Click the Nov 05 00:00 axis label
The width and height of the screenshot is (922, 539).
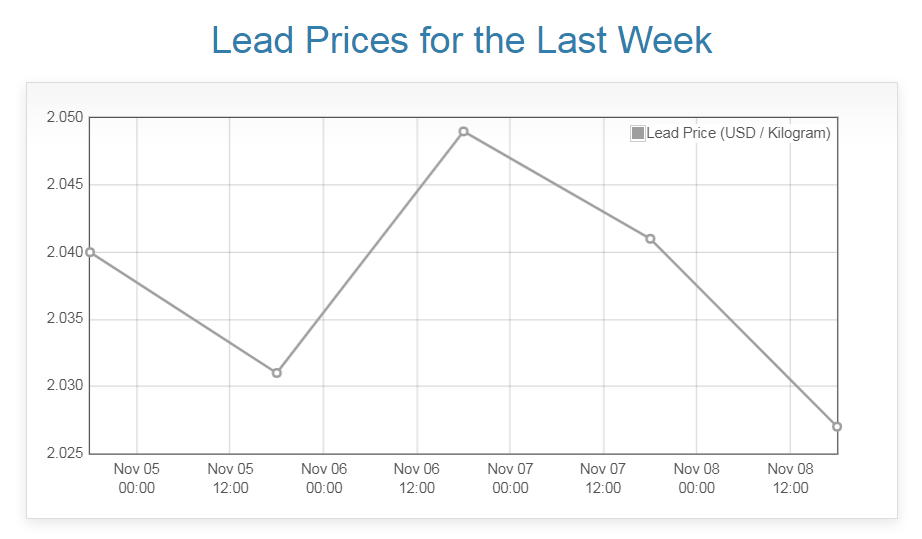point(137,478)
